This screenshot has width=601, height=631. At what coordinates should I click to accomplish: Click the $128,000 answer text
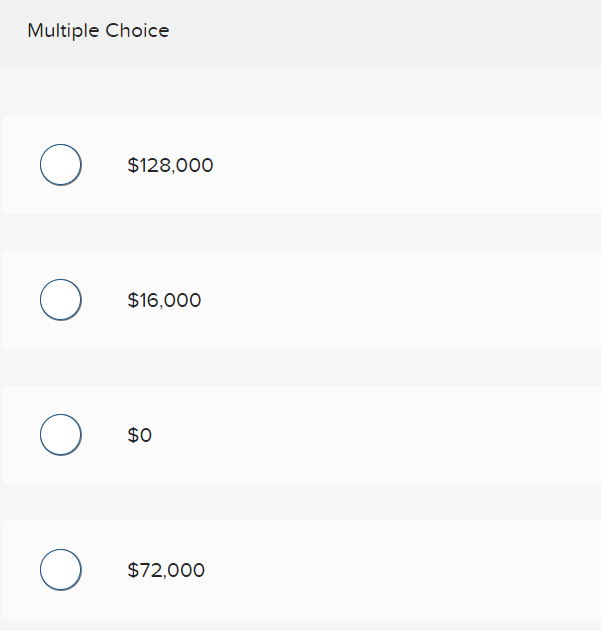pos(170,166)
